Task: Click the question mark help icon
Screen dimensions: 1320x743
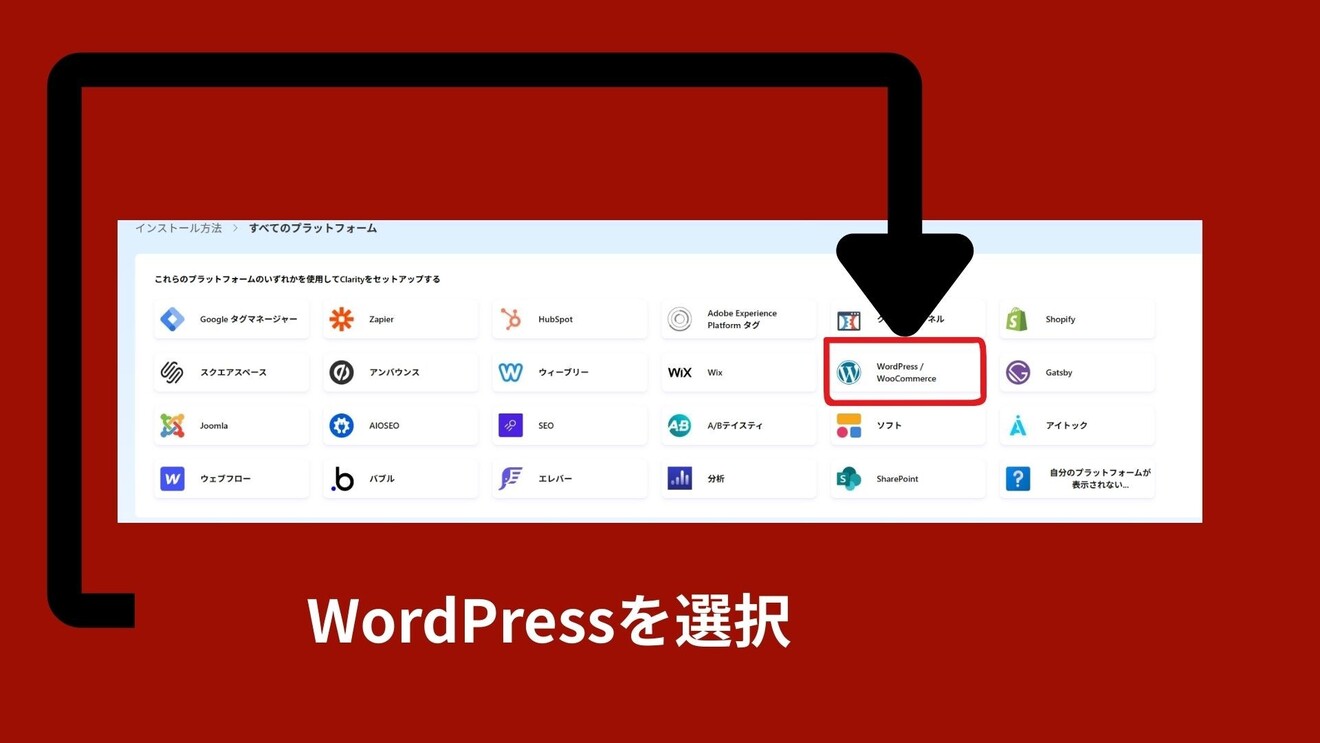Action: [x=1018, y=478]
